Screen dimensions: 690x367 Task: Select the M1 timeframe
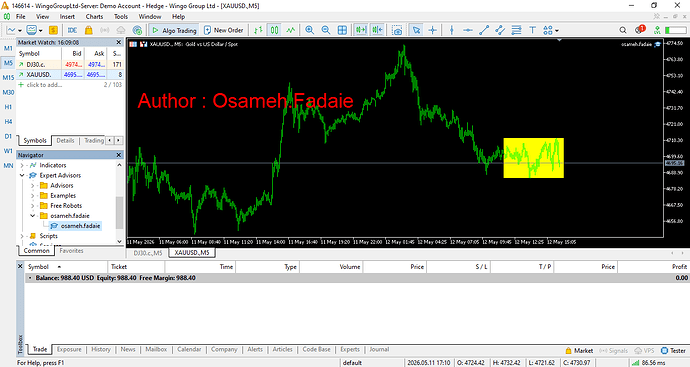coord(8,48)
